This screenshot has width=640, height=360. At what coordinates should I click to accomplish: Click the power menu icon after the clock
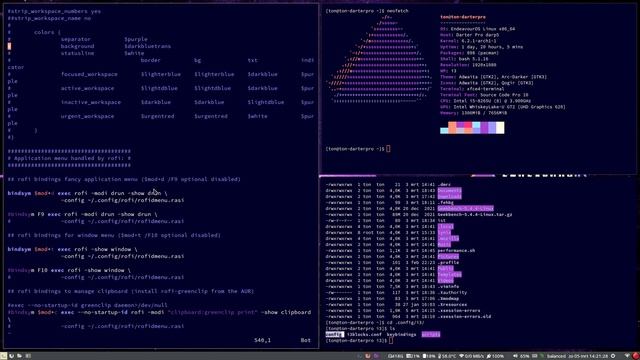tap(613, 356)
